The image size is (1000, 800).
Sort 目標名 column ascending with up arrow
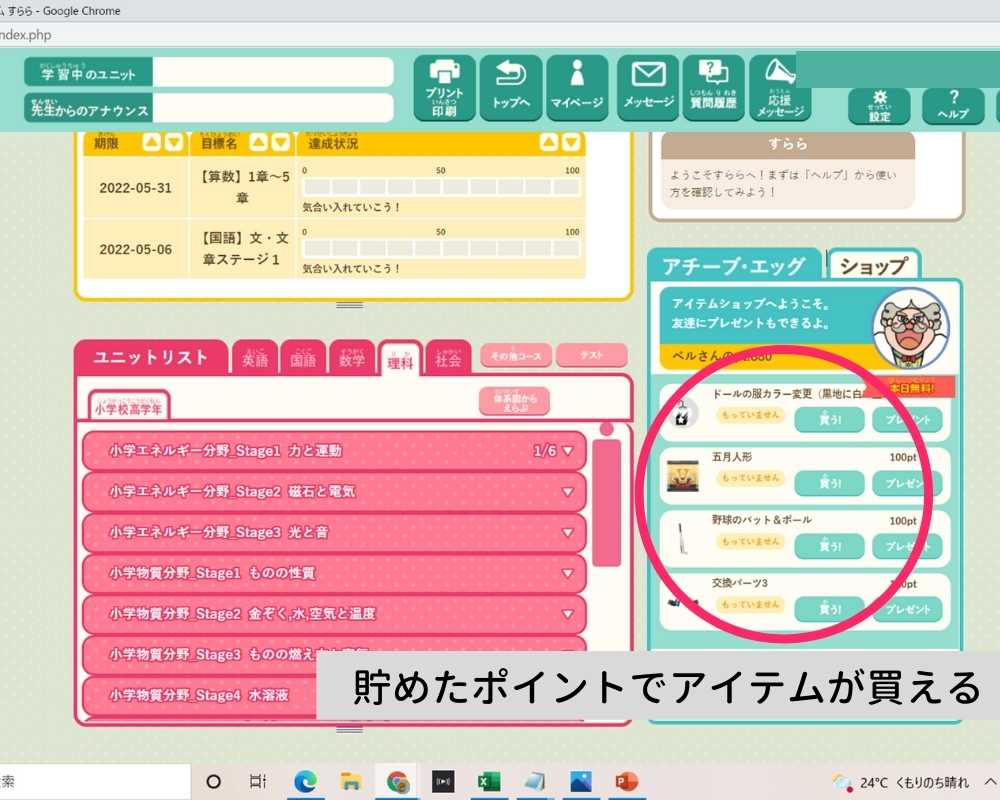(258, 142)
